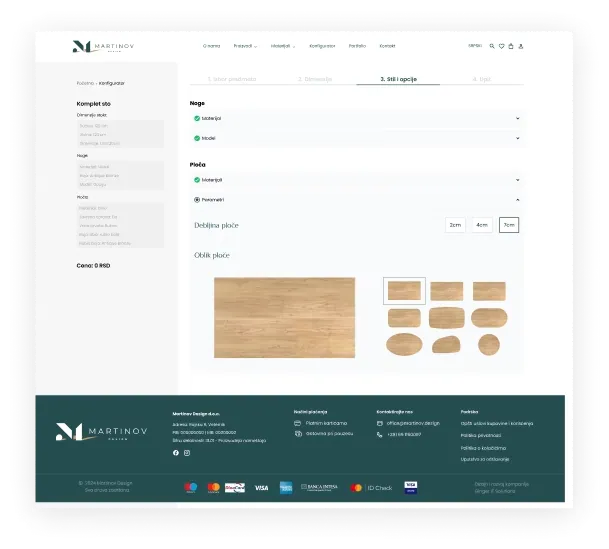Click the Početna breadcrumb link
The width and height of the screenshot is (609, 549).
coord(85,83)
